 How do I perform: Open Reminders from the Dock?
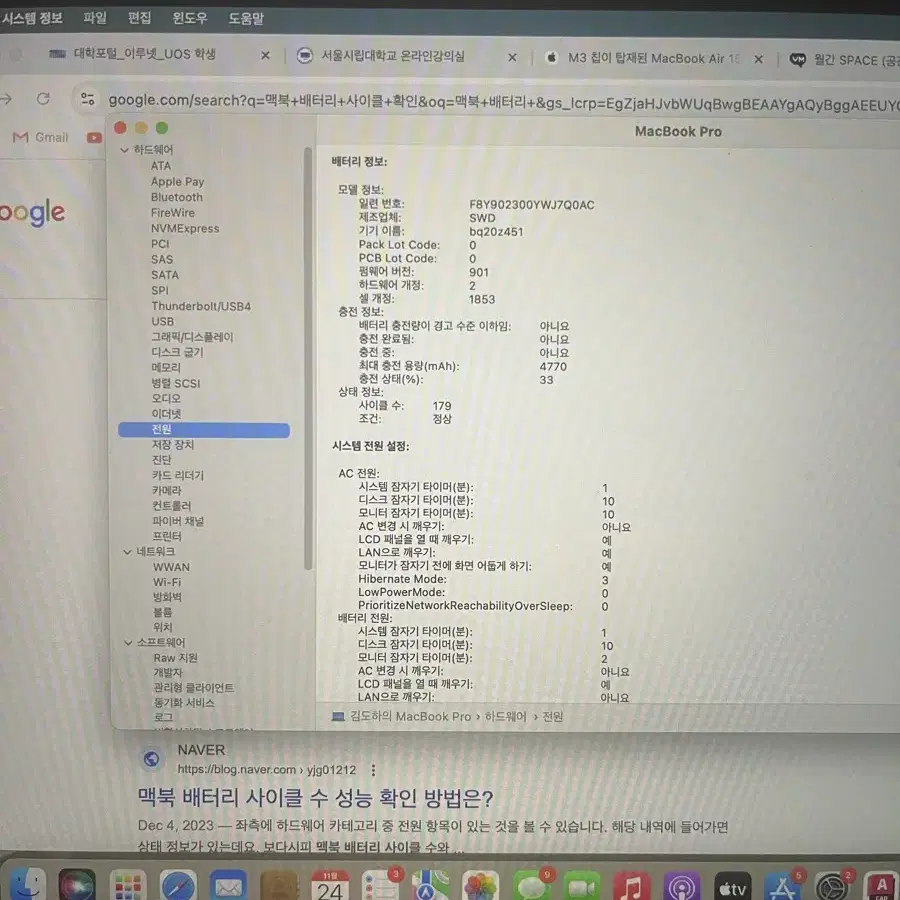point(380,886)
